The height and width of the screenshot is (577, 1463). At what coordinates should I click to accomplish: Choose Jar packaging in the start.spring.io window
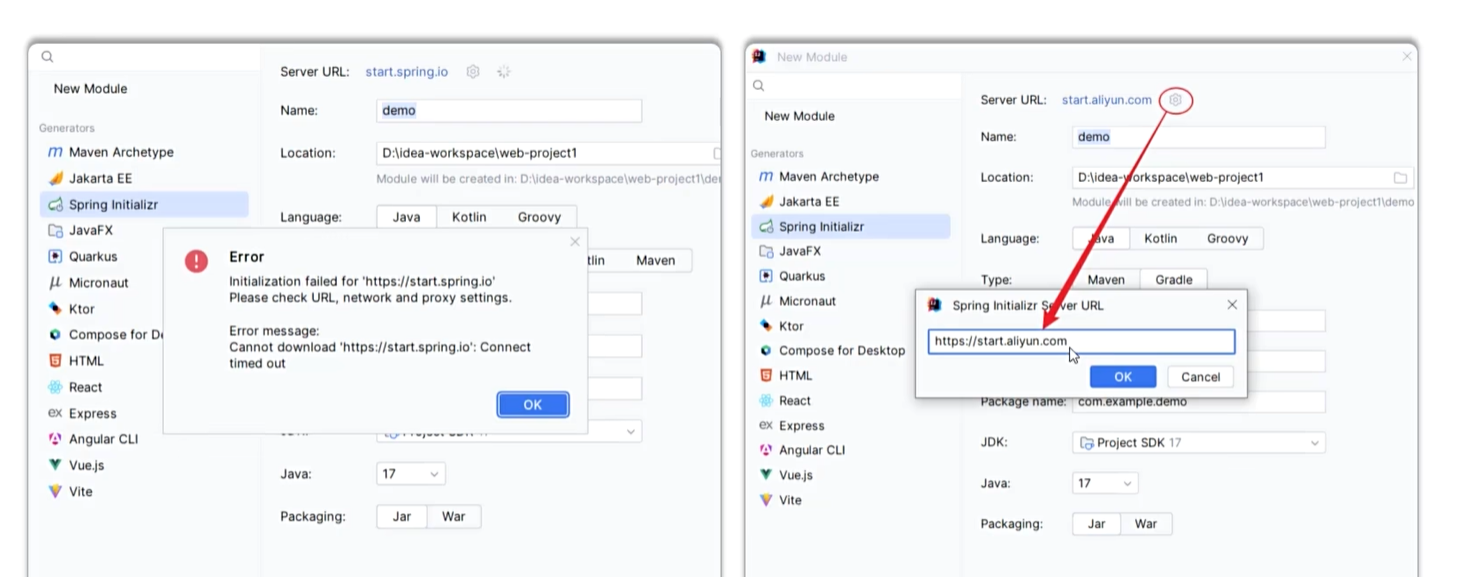tap(402, 517)
